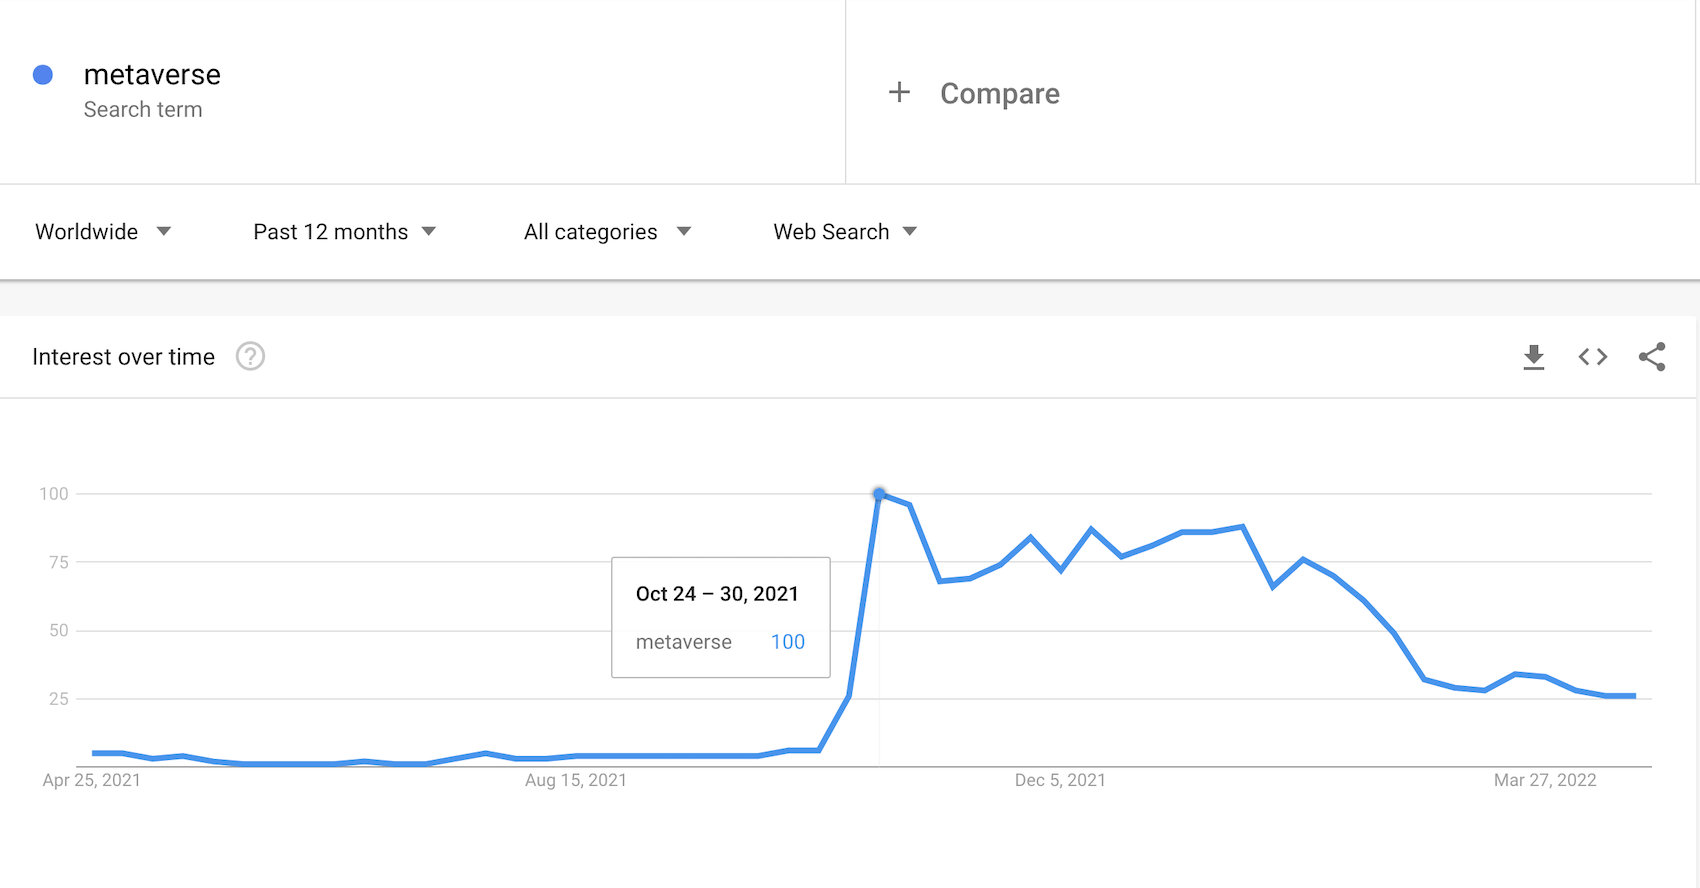Viewport: 1700px width, 888px height.
Task: Click the peak data point at 100
Action: click(x=879, y=494)
